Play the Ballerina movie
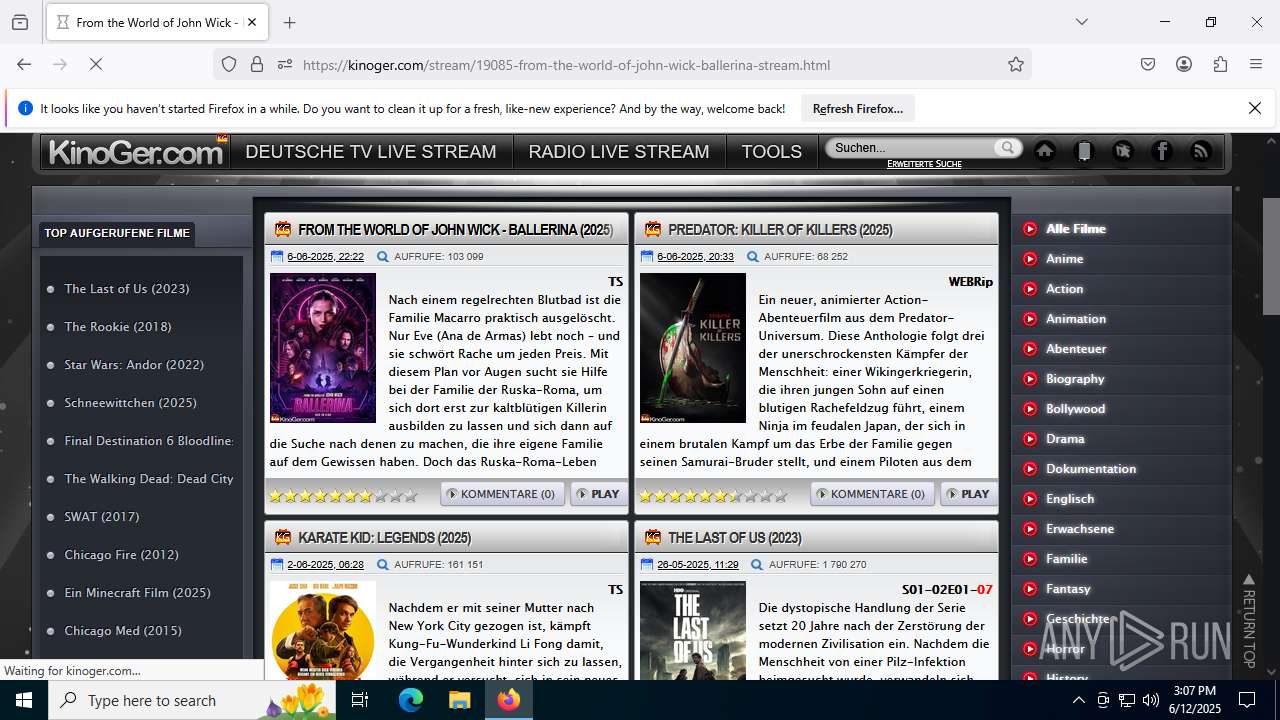The image size is (1280, 720). coord(598,494)
